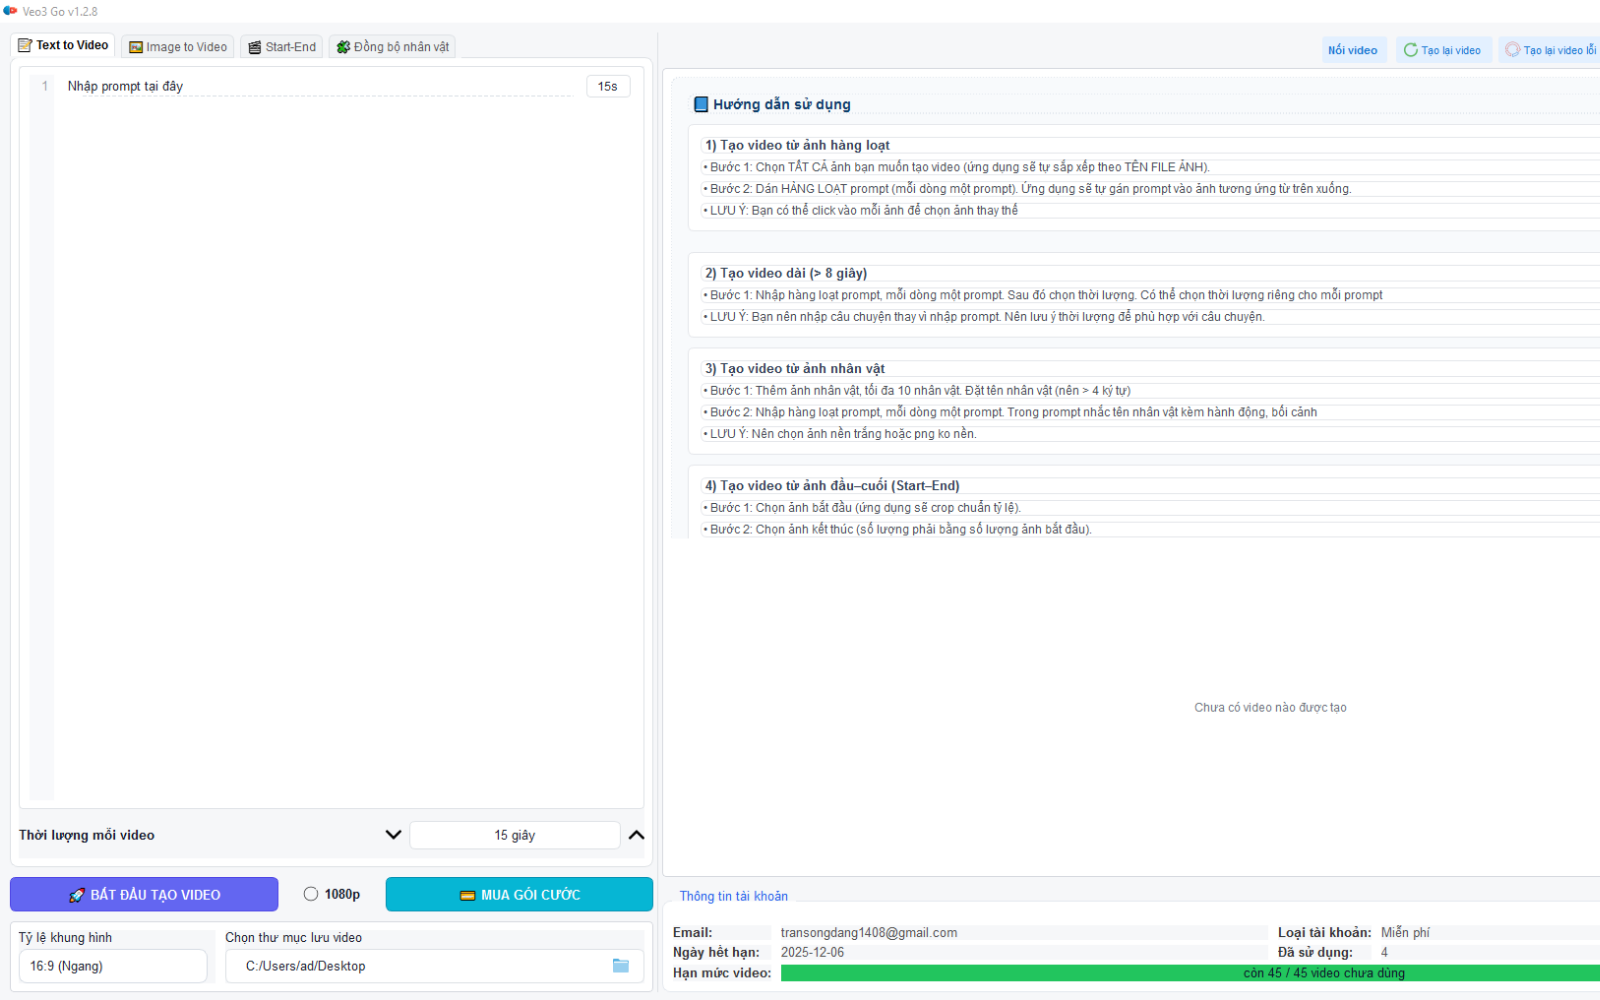Image resolution: width=1600 pixels, height=1000 pixels.
Task: Open the Image to Video tab
Action: (x=178, y=47)
